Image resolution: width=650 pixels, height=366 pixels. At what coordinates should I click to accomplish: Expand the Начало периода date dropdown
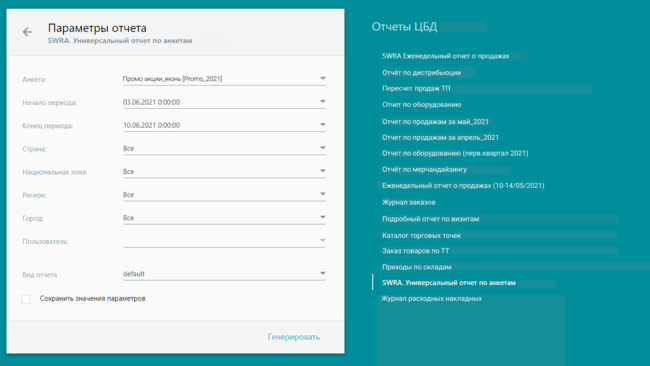[x=323, y=102]
